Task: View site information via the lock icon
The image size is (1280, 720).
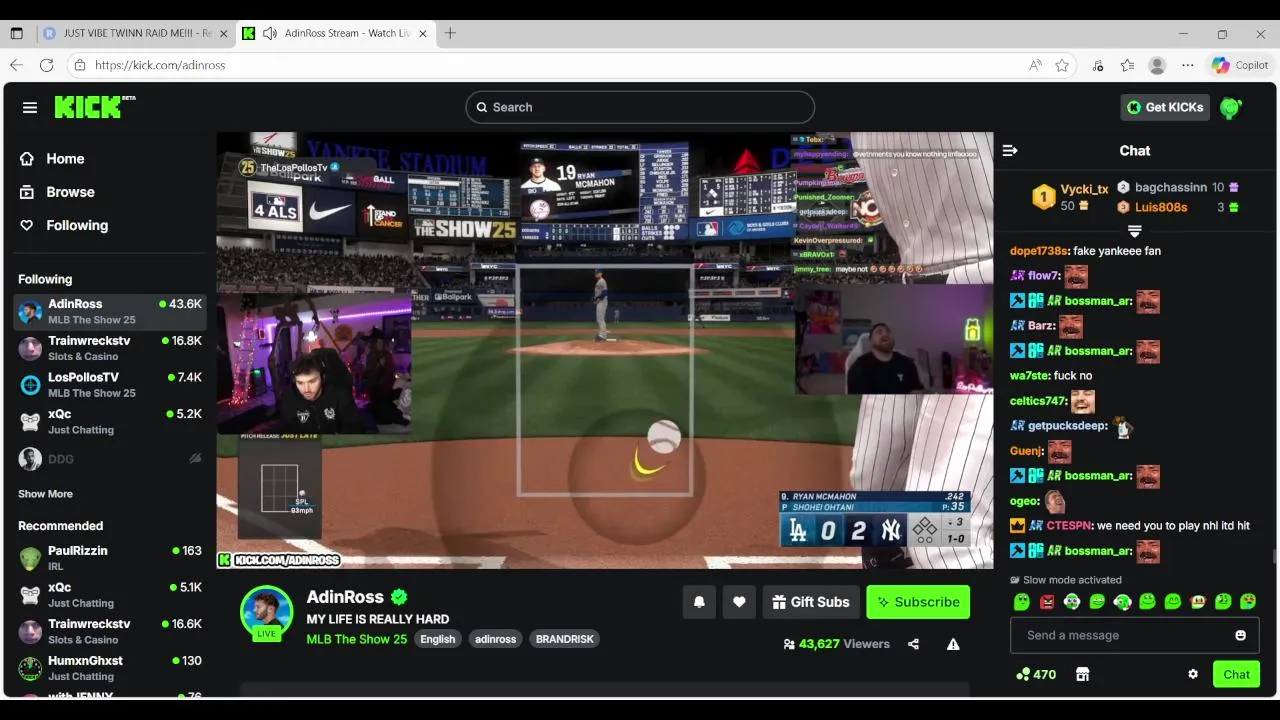Action: (80, 65)
